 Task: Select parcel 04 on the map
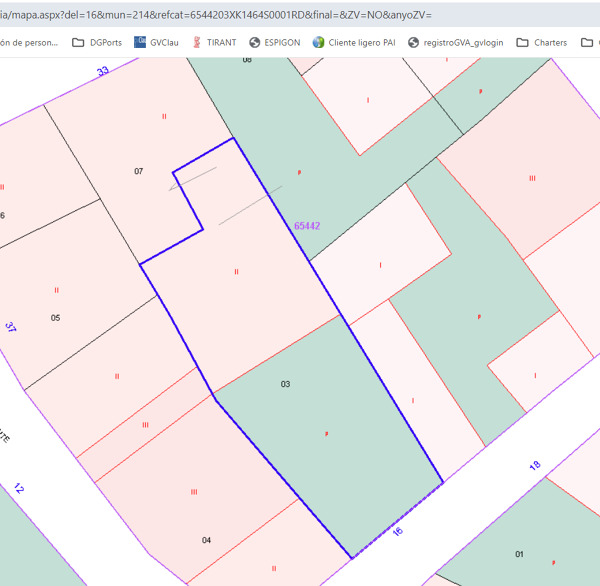(x=206, y=540)
